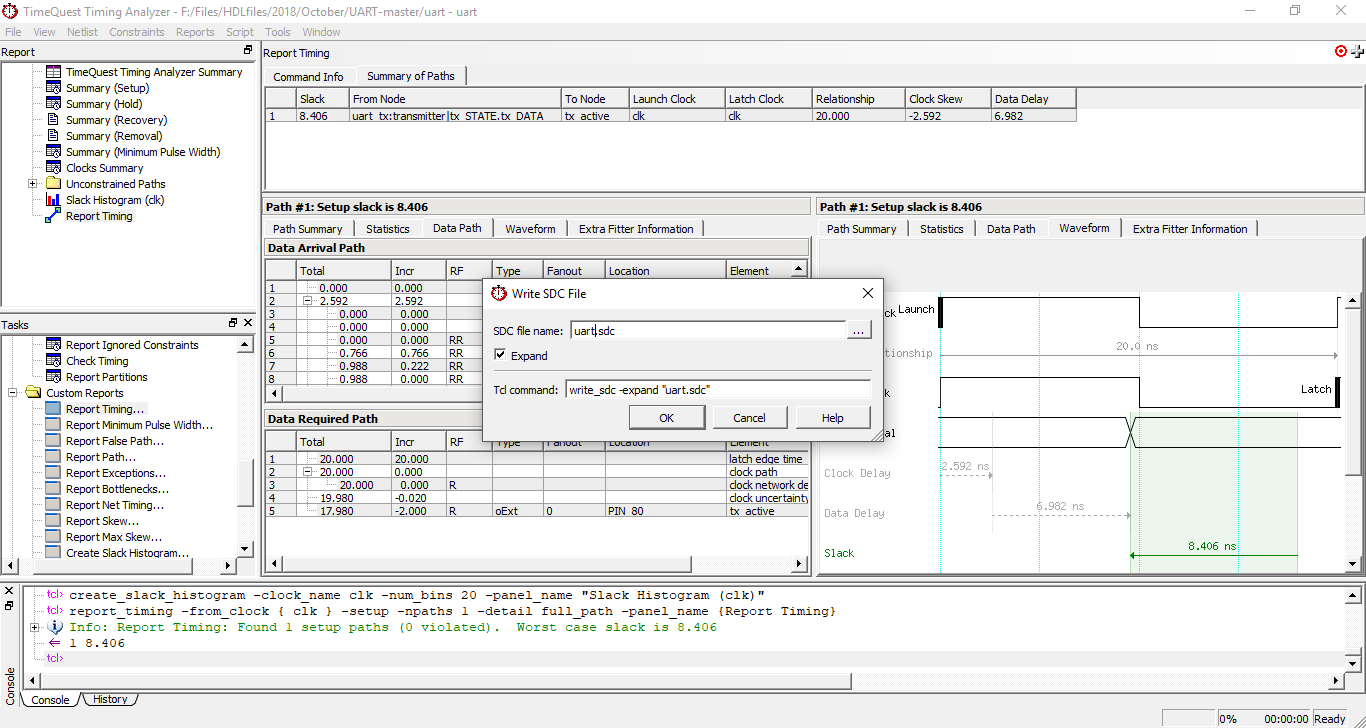Toggle the Expand checkbox in Write SDC dialog
The height and width of the screenshot is (728, 1366).
(x=500, y=355)
